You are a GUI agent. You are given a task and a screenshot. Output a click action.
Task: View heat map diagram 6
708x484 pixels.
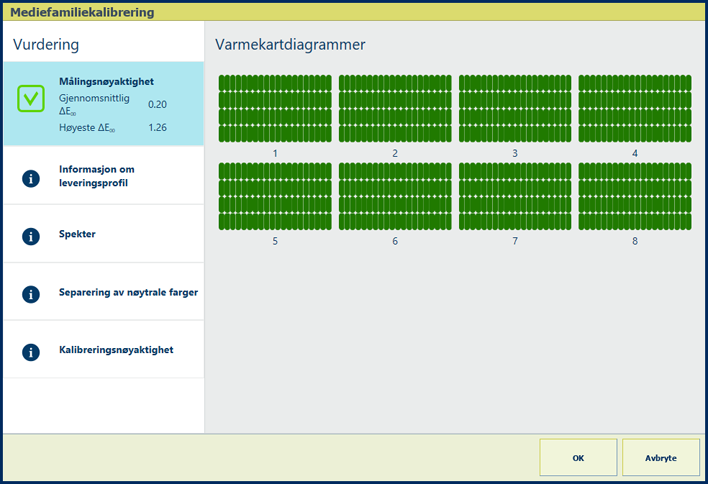395,196
